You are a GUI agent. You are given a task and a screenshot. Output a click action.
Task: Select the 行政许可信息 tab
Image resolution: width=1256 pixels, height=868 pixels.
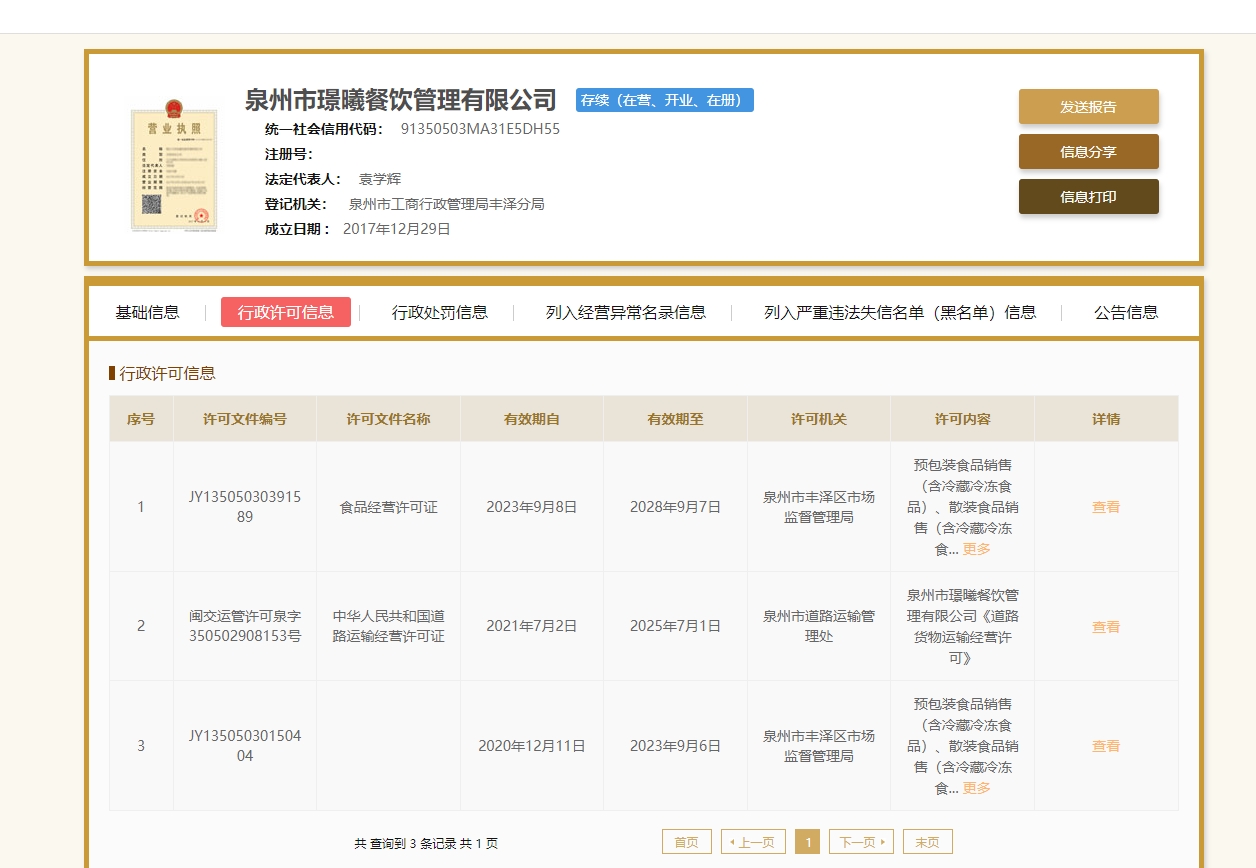(286, 312)
